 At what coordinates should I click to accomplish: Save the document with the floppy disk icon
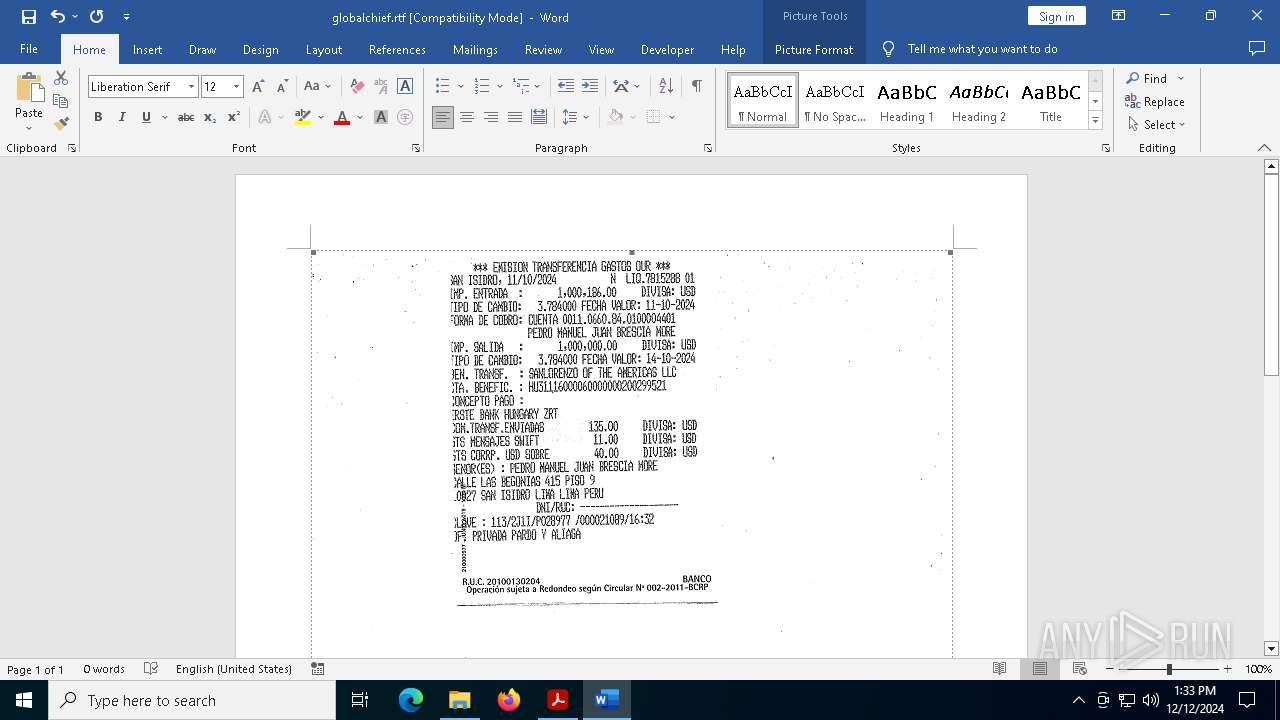(29, 17)
